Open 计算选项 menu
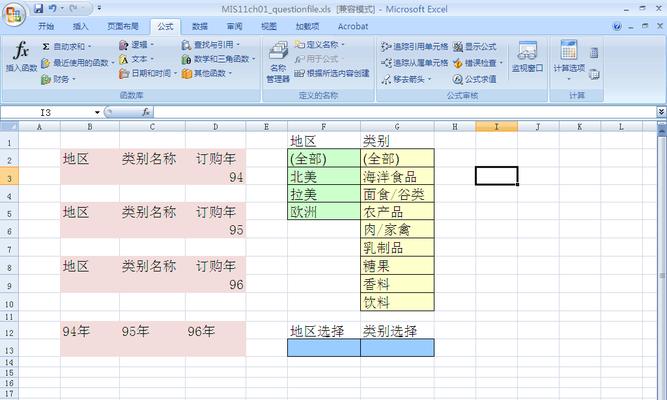667x400 pixels. click(x=569, y=60)
